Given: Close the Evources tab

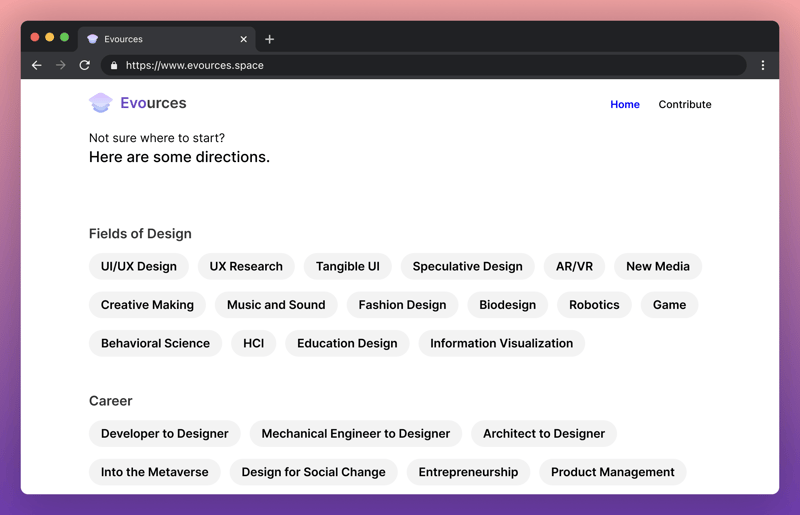Looking at the screenshot, I should click(x=243, y=39).
